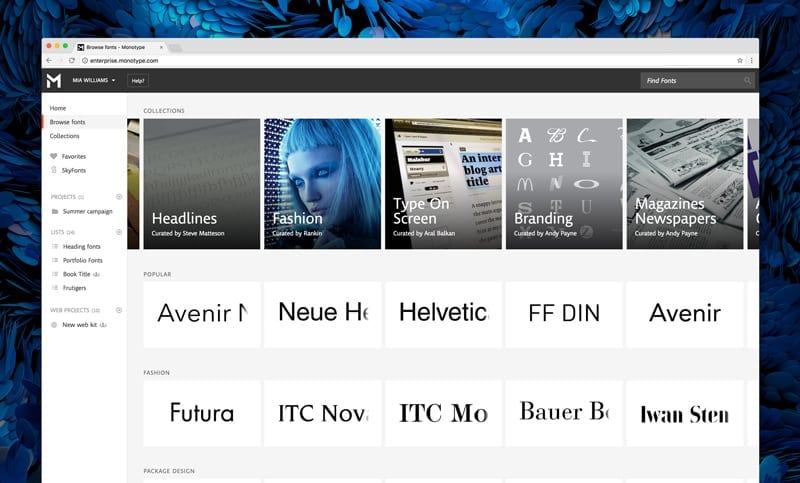This screenshot has height=483, width=800.
Task: Open the Branding collection card
Action: coord(564,184)
